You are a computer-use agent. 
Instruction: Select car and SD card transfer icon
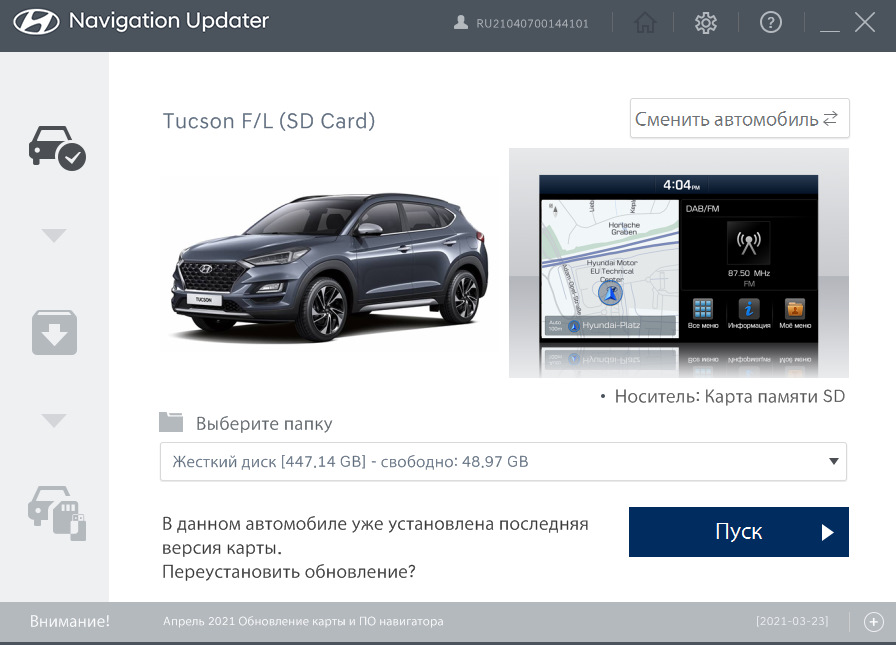pos(57,513)
